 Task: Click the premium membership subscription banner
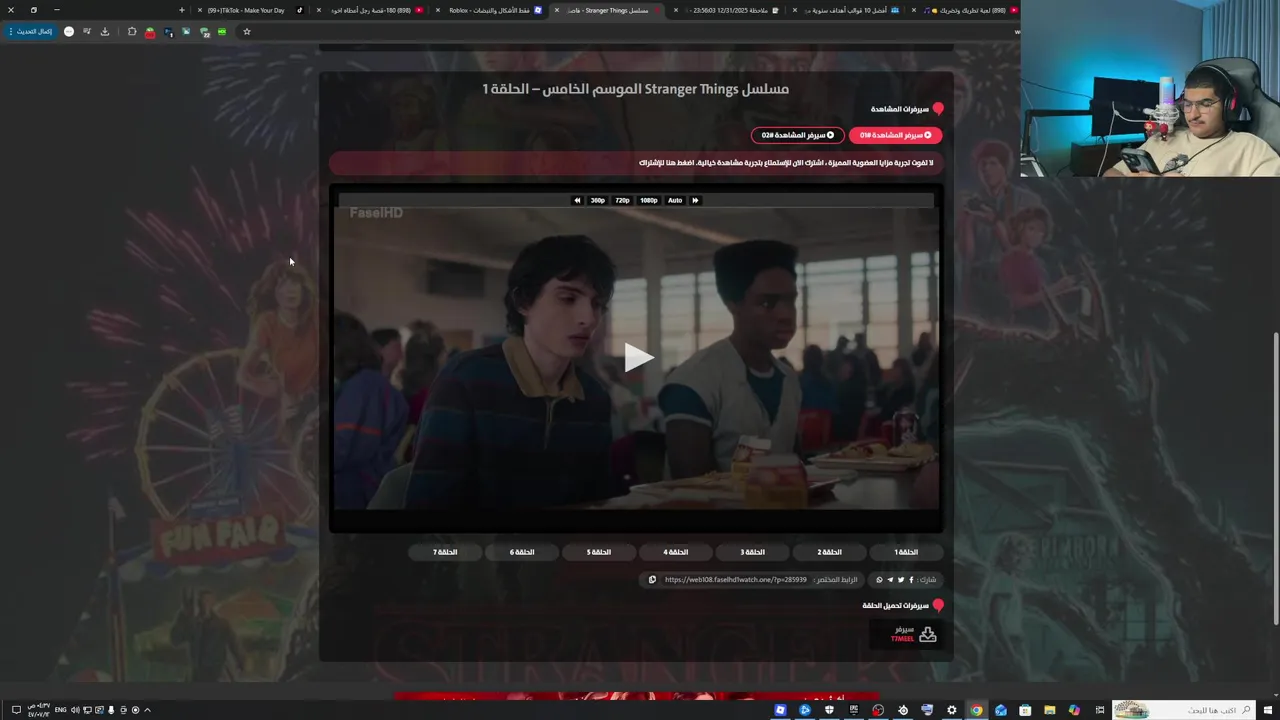pyautogui.click(x=636, y=162)
